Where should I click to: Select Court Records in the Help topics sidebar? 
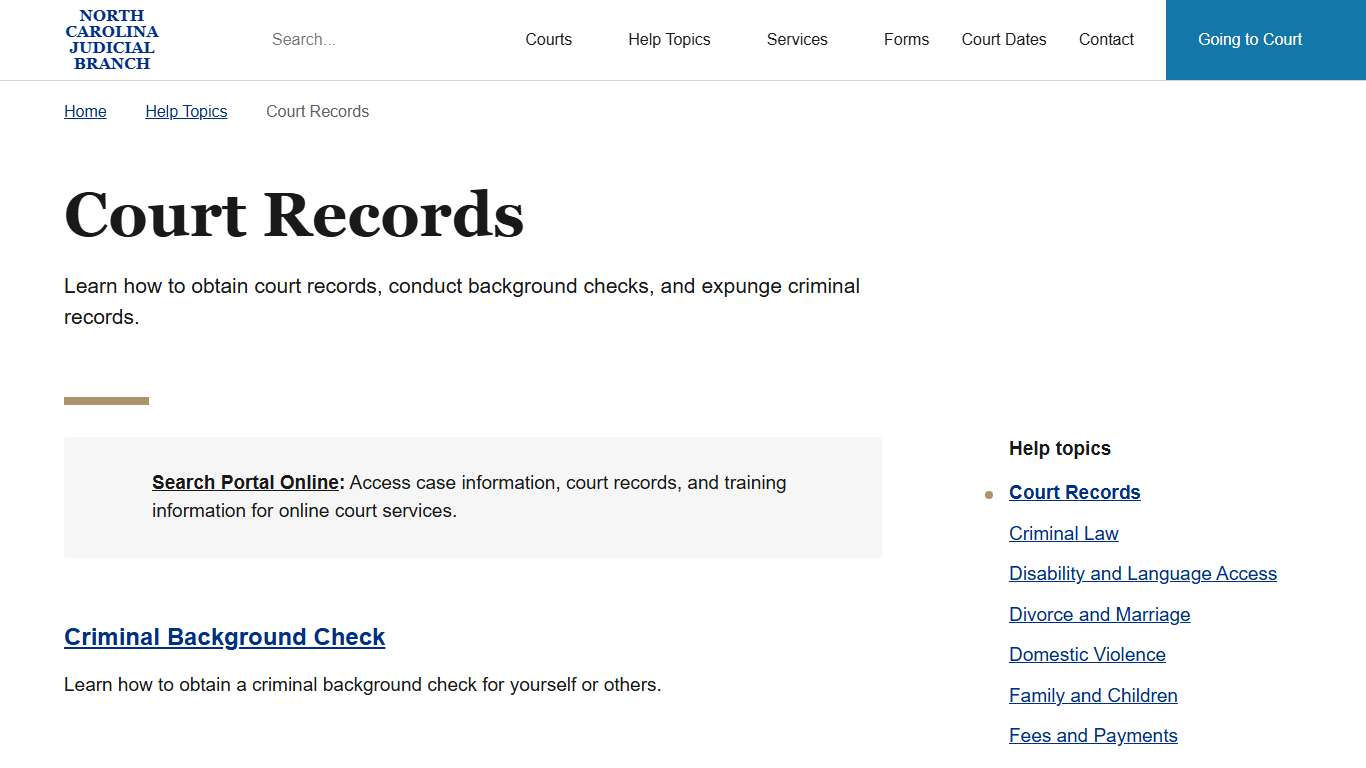coord(1074,492)
